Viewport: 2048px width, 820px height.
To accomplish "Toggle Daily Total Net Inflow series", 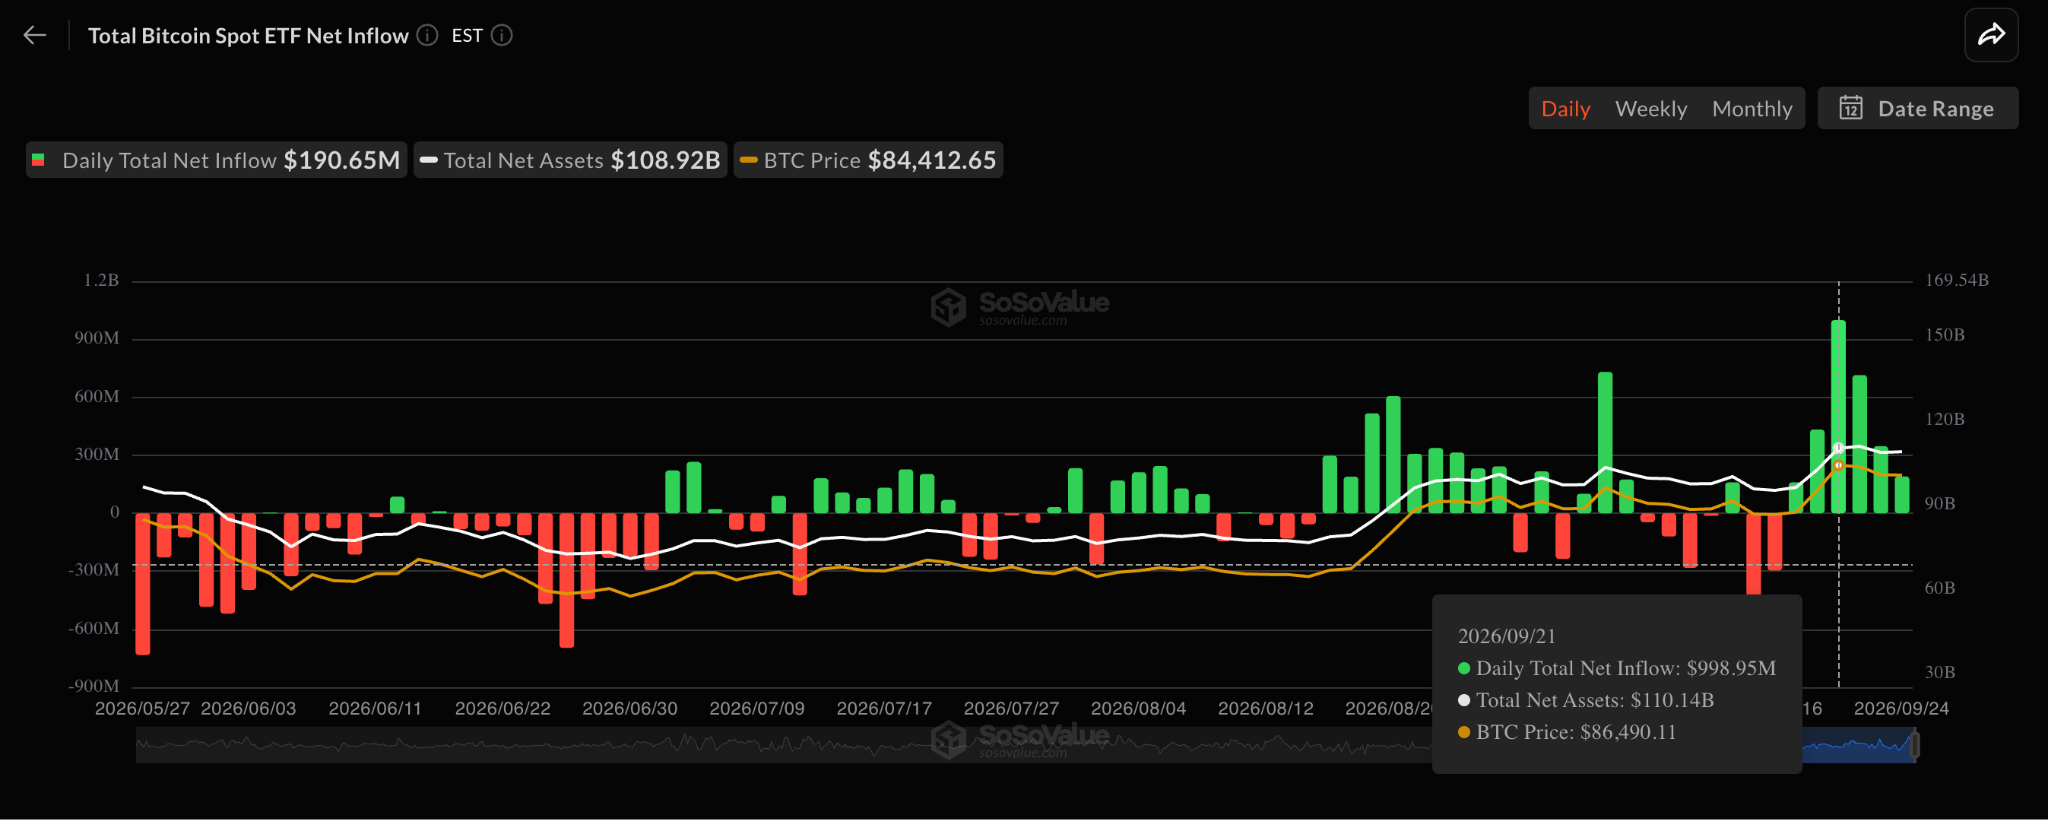I will coord(216,160).
